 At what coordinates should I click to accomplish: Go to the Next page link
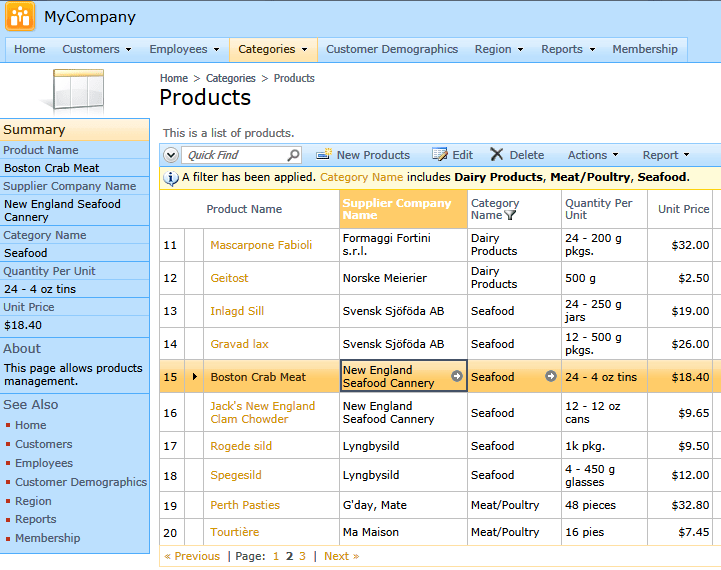[341, 556]
